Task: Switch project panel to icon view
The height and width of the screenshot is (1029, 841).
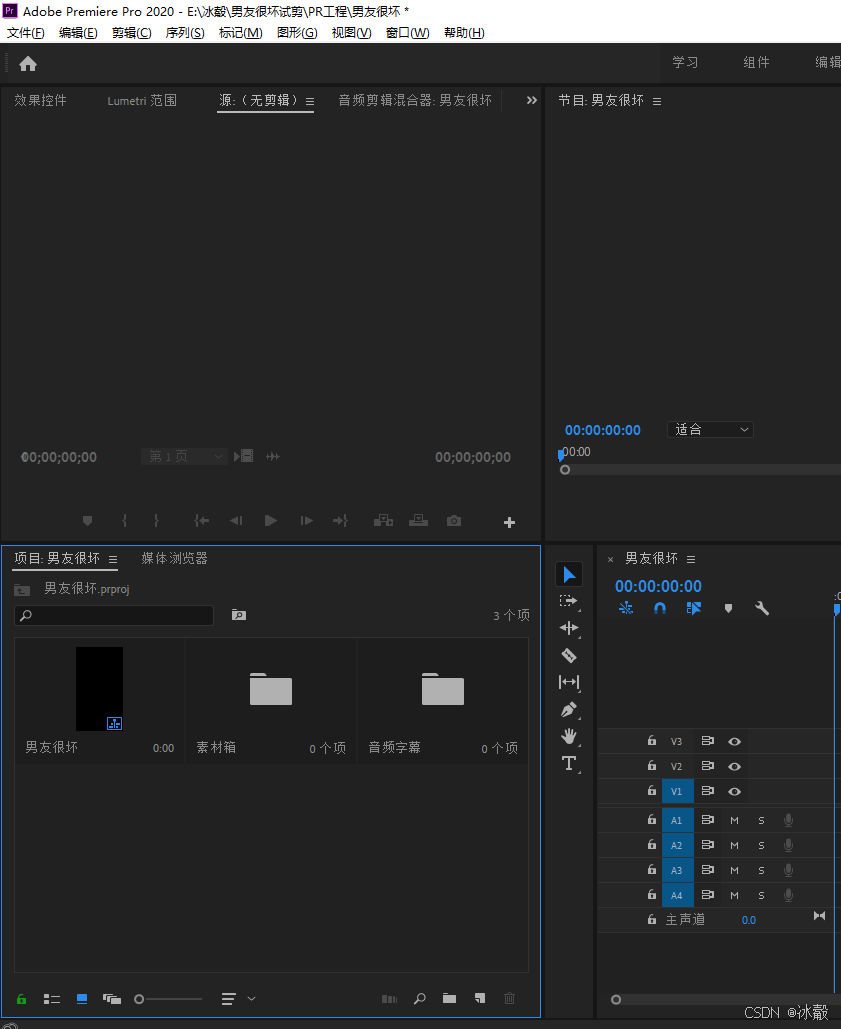Action: 82,999
